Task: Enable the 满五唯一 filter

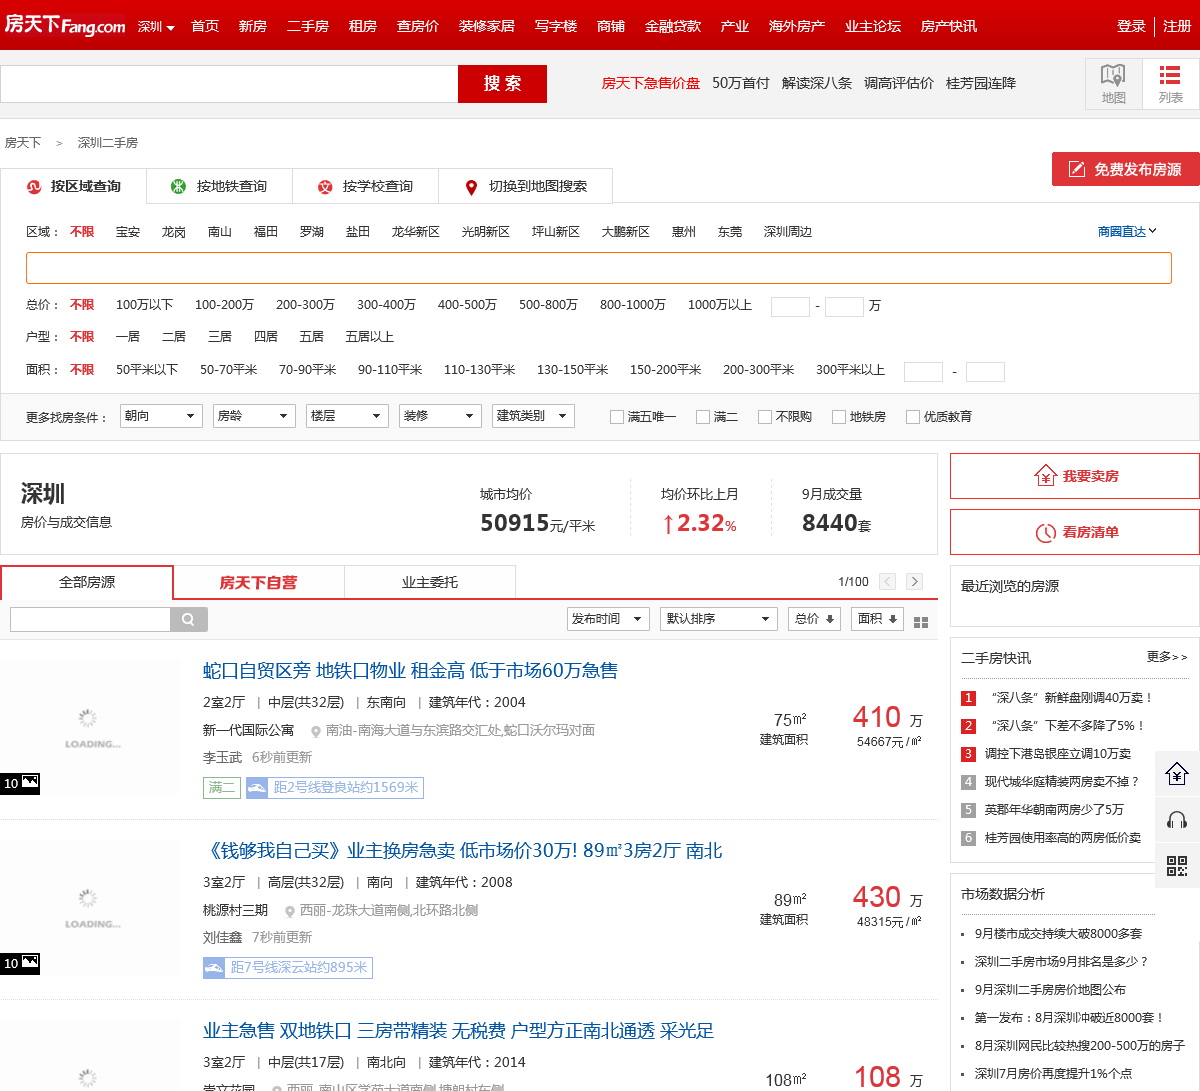Action: click(x=617, y=417)
